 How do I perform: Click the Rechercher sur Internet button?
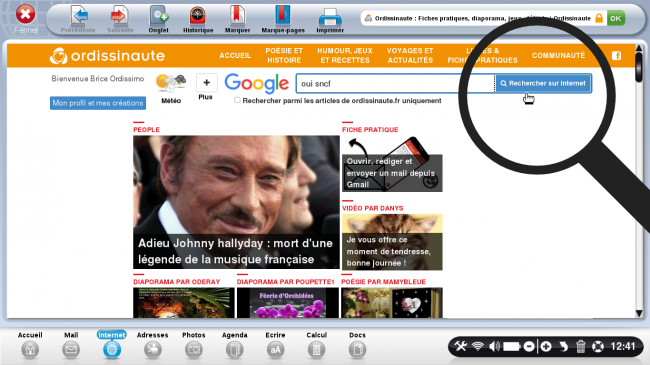point(543,83)
